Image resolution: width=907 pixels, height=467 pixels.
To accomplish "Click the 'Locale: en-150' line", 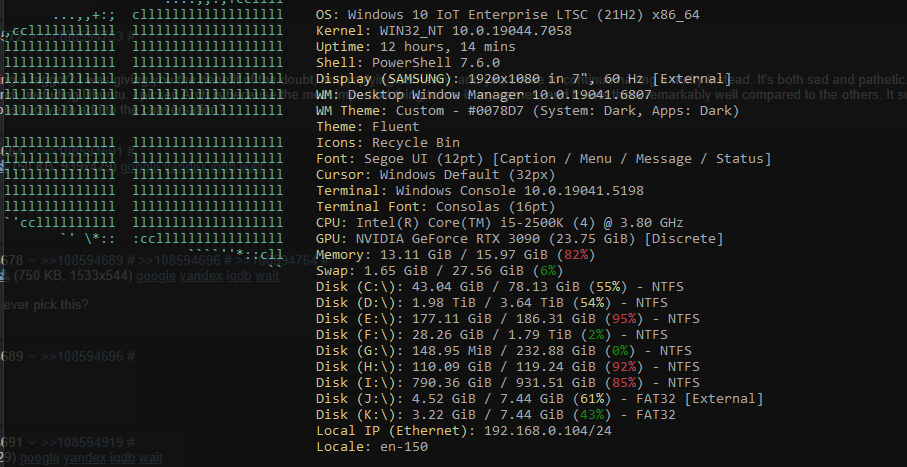I will pos(371,447).
